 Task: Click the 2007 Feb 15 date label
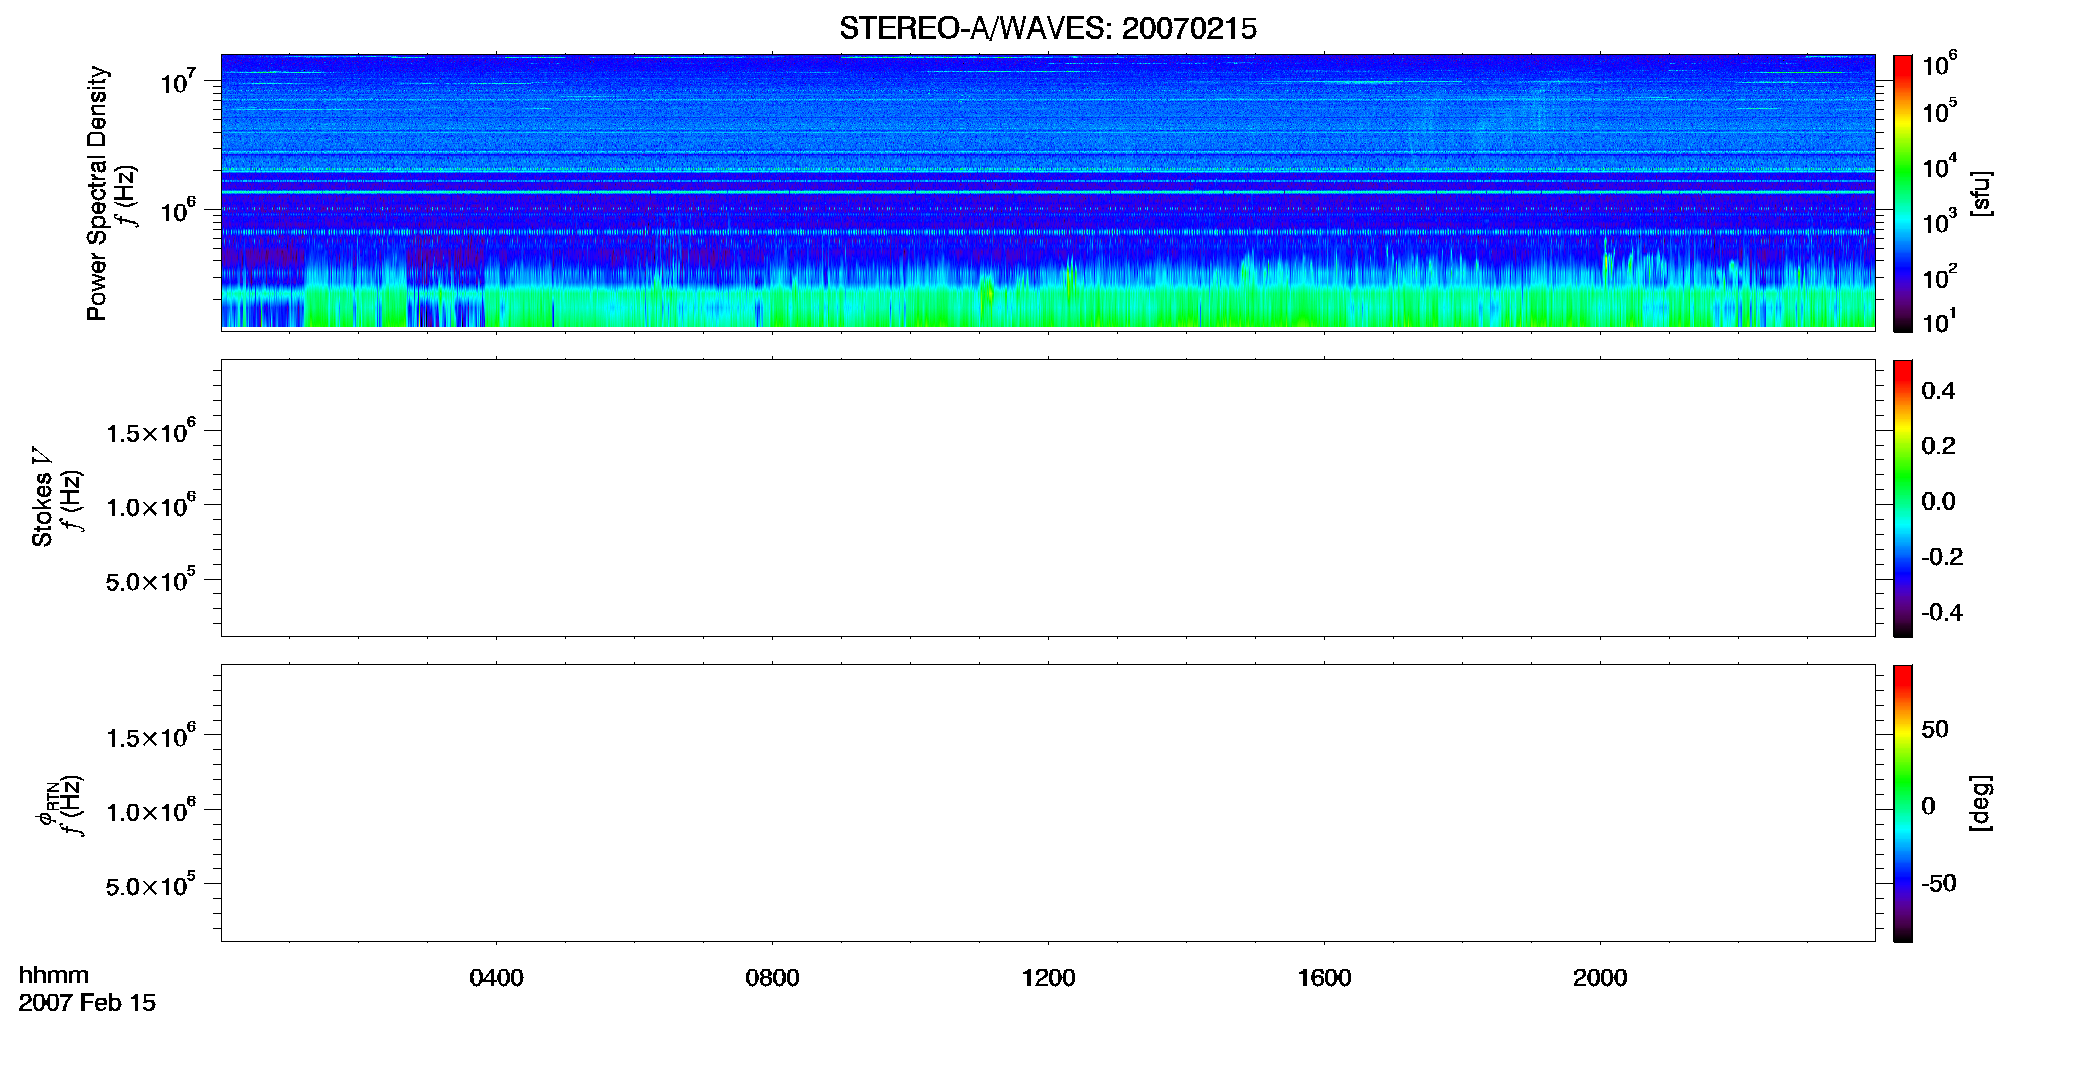(x=87, y=1003)
